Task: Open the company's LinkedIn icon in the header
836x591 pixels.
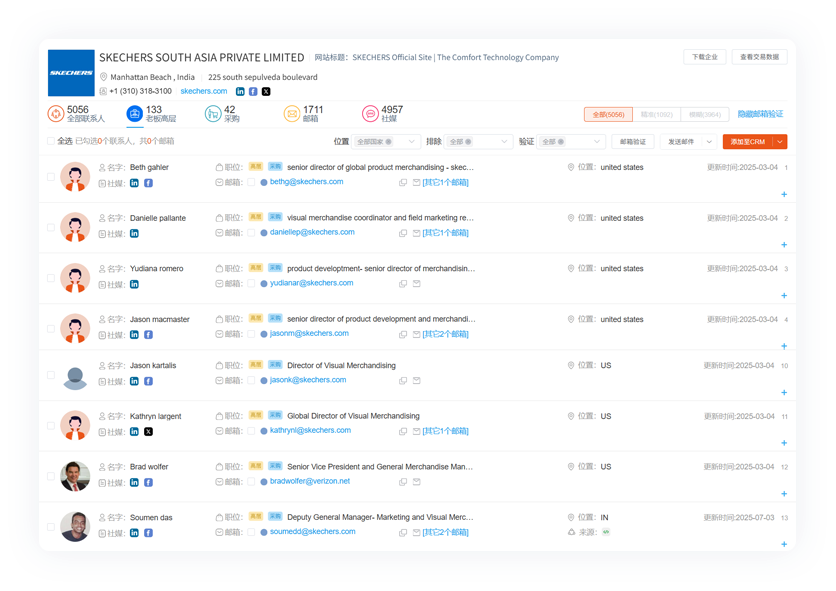Action: 240,91
